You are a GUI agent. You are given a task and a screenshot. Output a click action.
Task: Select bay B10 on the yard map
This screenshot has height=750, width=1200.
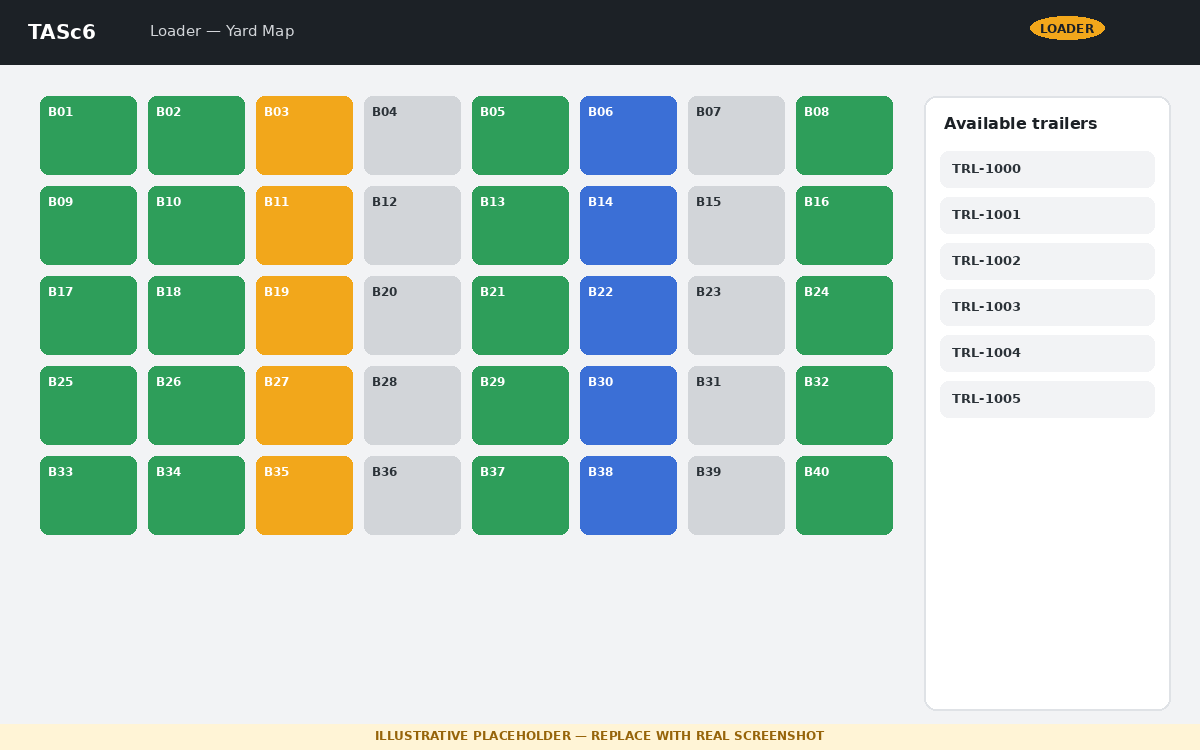point(196,226)
